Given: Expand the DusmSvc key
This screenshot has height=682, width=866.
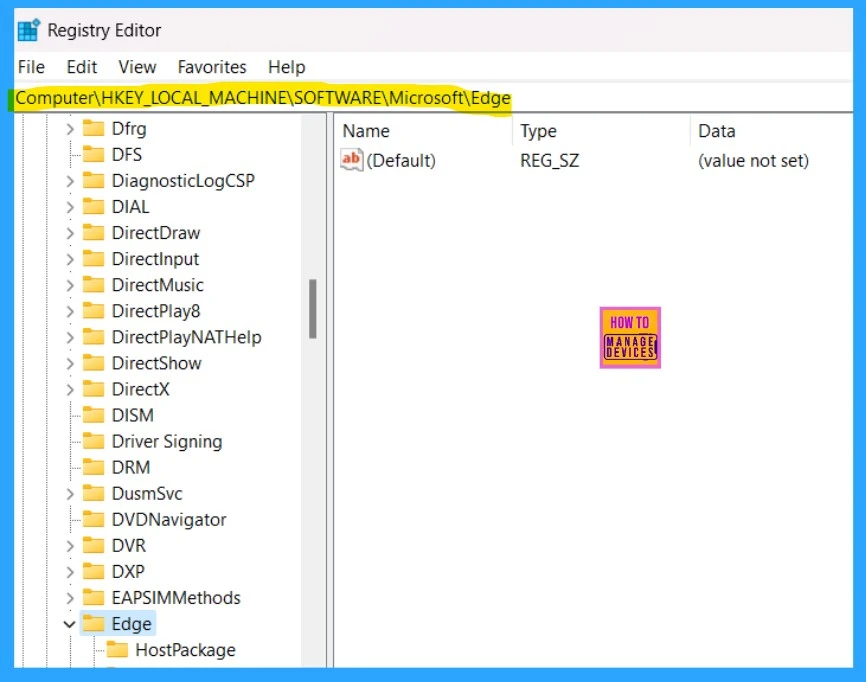Looking at the screenshot, I should 70,494.
